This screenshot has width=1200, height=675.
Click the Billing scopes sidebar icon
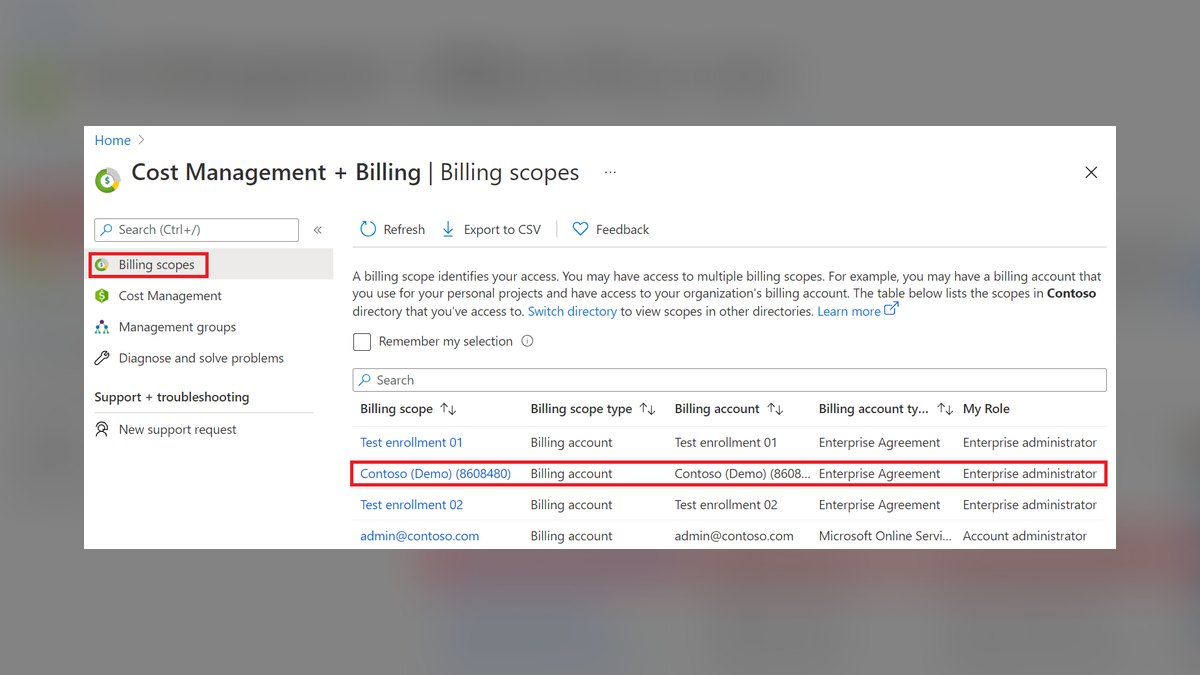click(x=101, y=265)
